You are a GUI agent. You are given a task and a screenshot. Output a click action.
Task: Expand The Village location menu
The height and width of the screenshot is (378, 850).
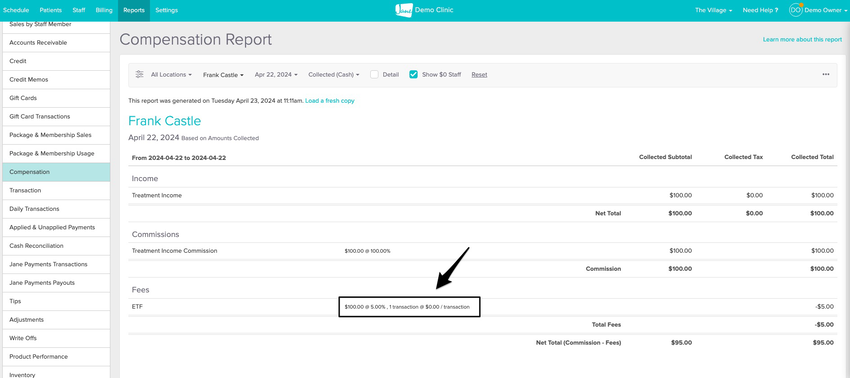(x=713, y=10)
